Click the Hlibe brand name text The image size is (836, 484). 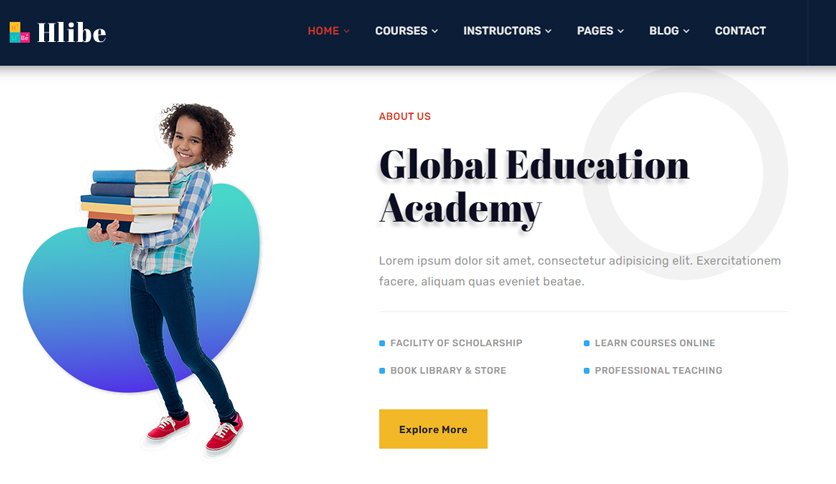point(71,33)
